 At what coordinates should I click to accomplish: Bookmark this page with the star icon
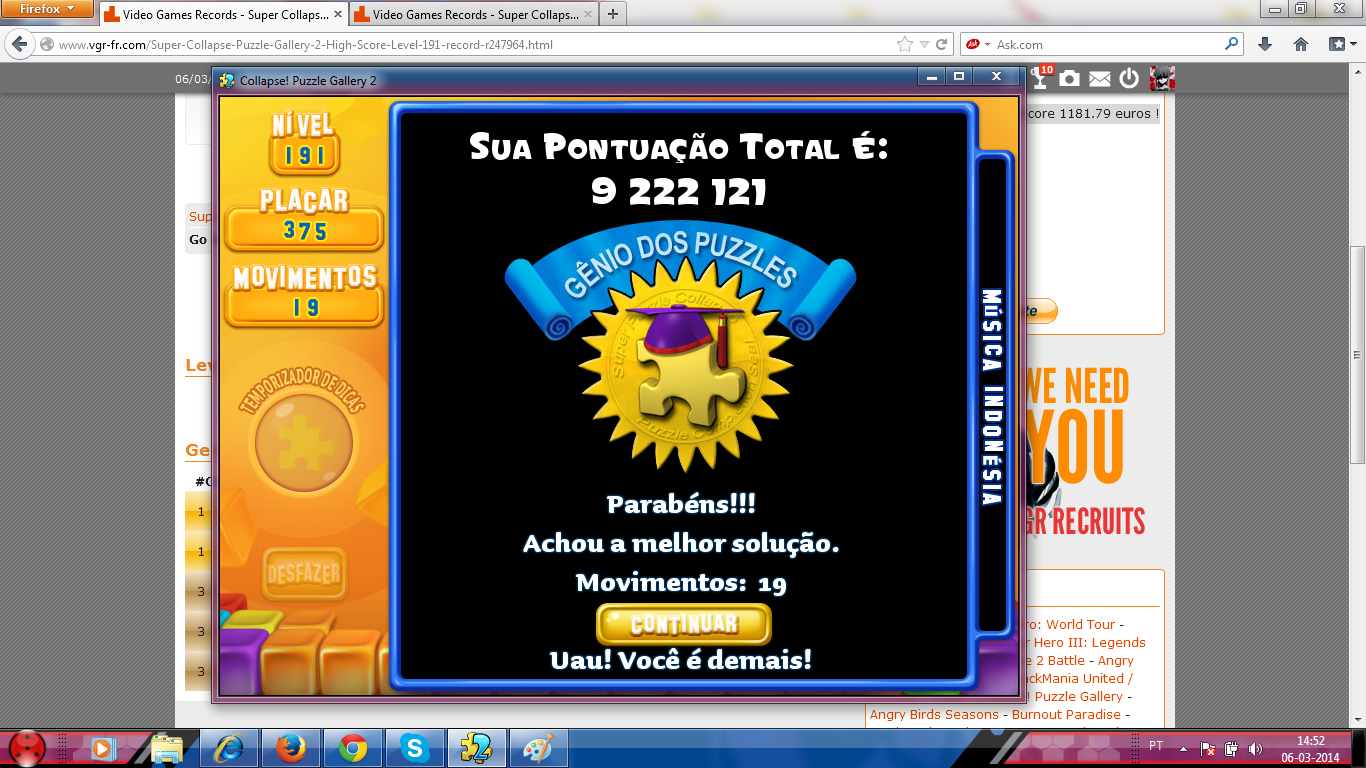(905, 44)
